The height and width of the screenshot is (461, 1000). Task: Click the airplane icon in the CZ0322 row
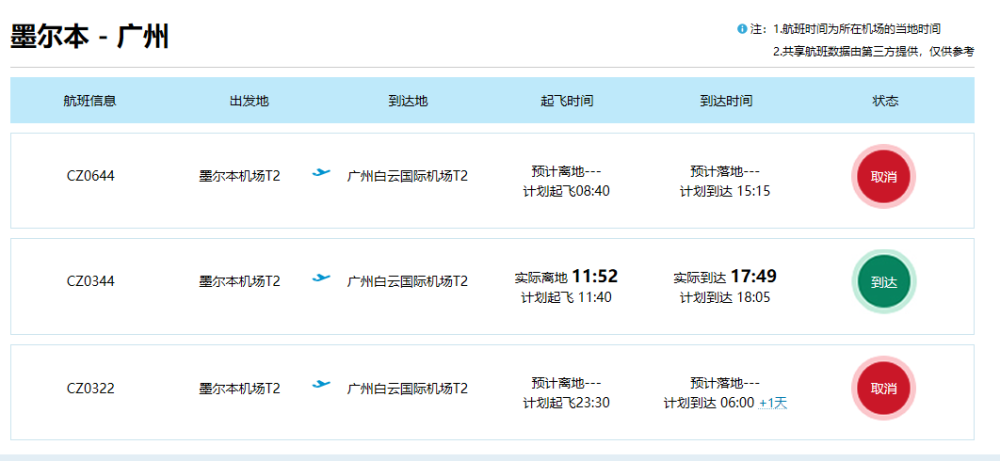tap(321, 384)
